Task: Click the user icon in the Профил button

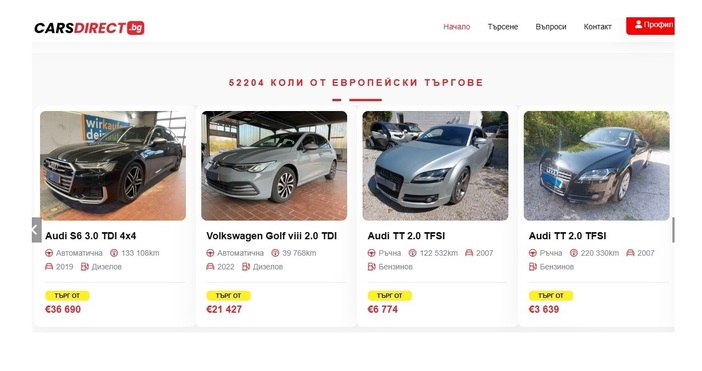Action: pos(638,25)
